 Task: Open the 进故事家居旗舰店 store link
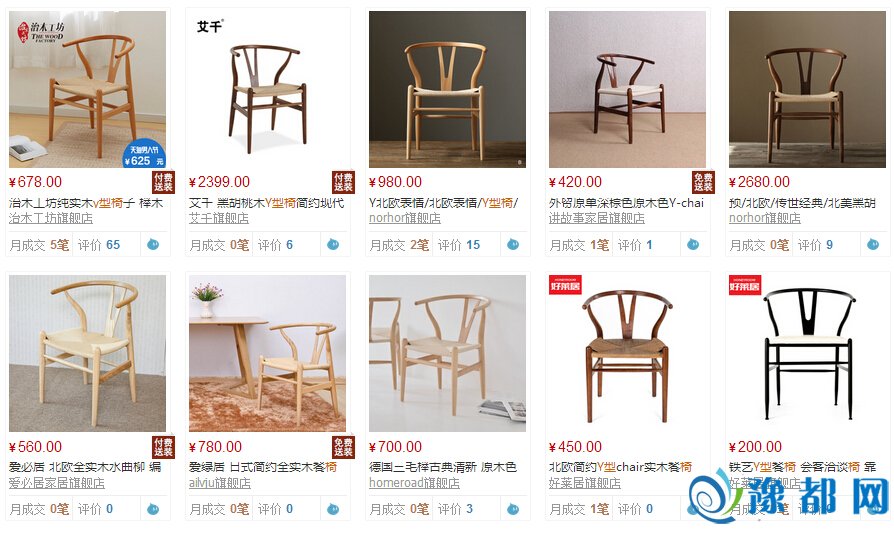pos(596,218)
